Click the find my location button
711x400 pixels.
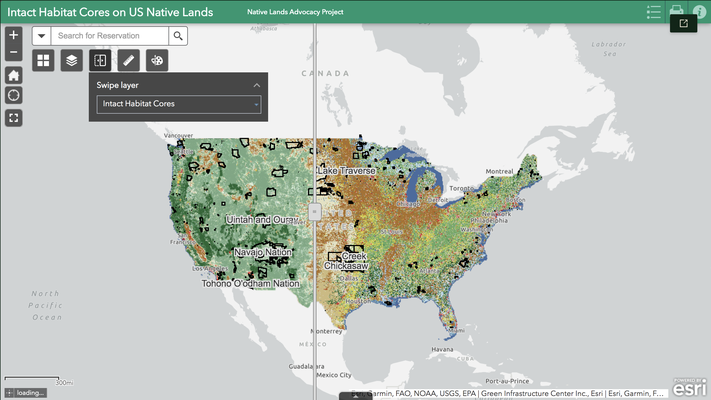13,96
